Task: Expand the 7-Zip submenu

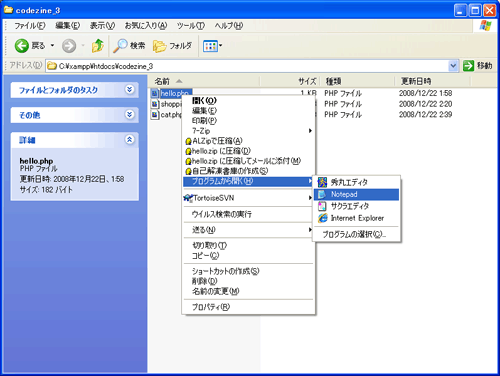Action: pos(249,131)
